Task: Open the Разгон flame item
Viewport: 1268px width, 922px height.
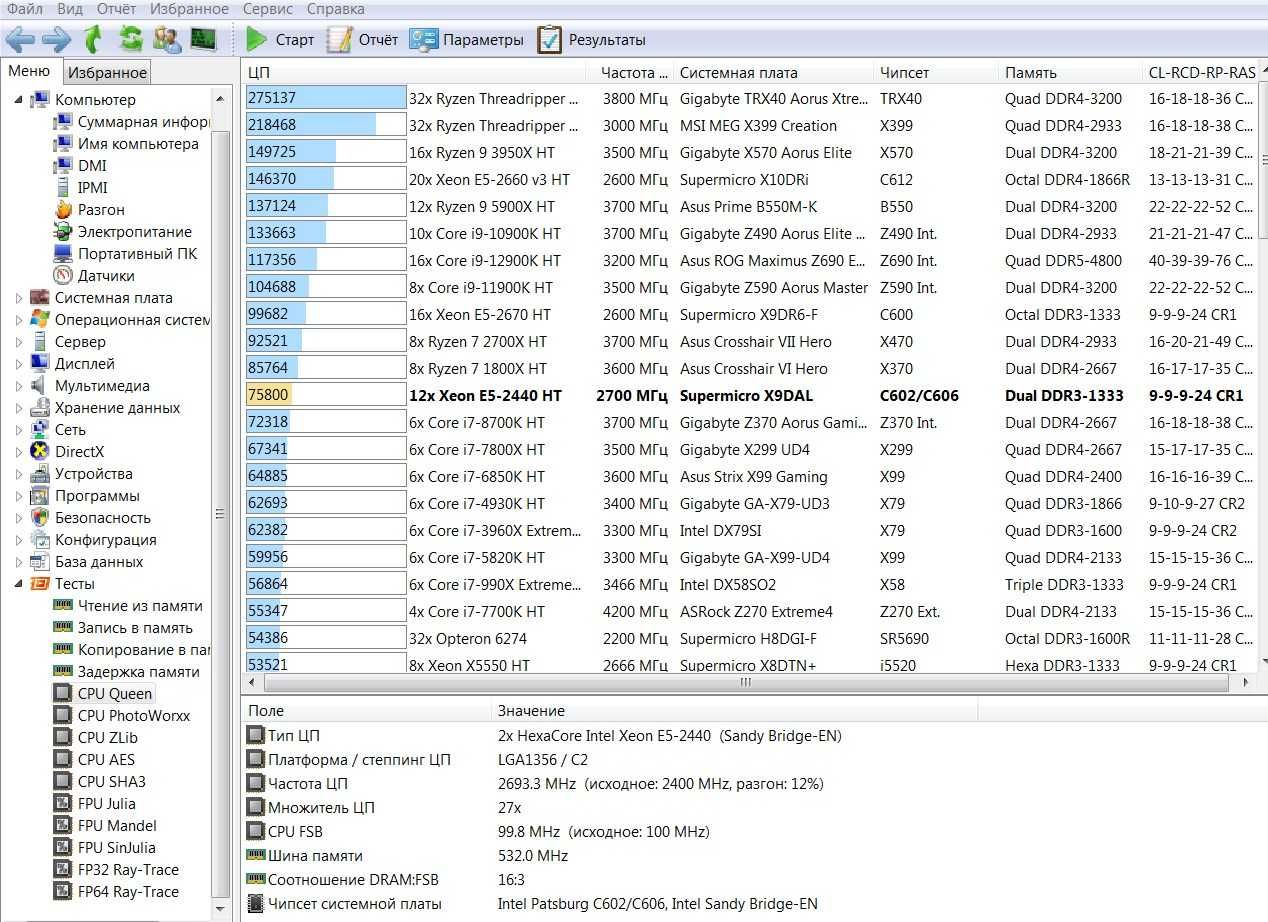Action: 89,210
